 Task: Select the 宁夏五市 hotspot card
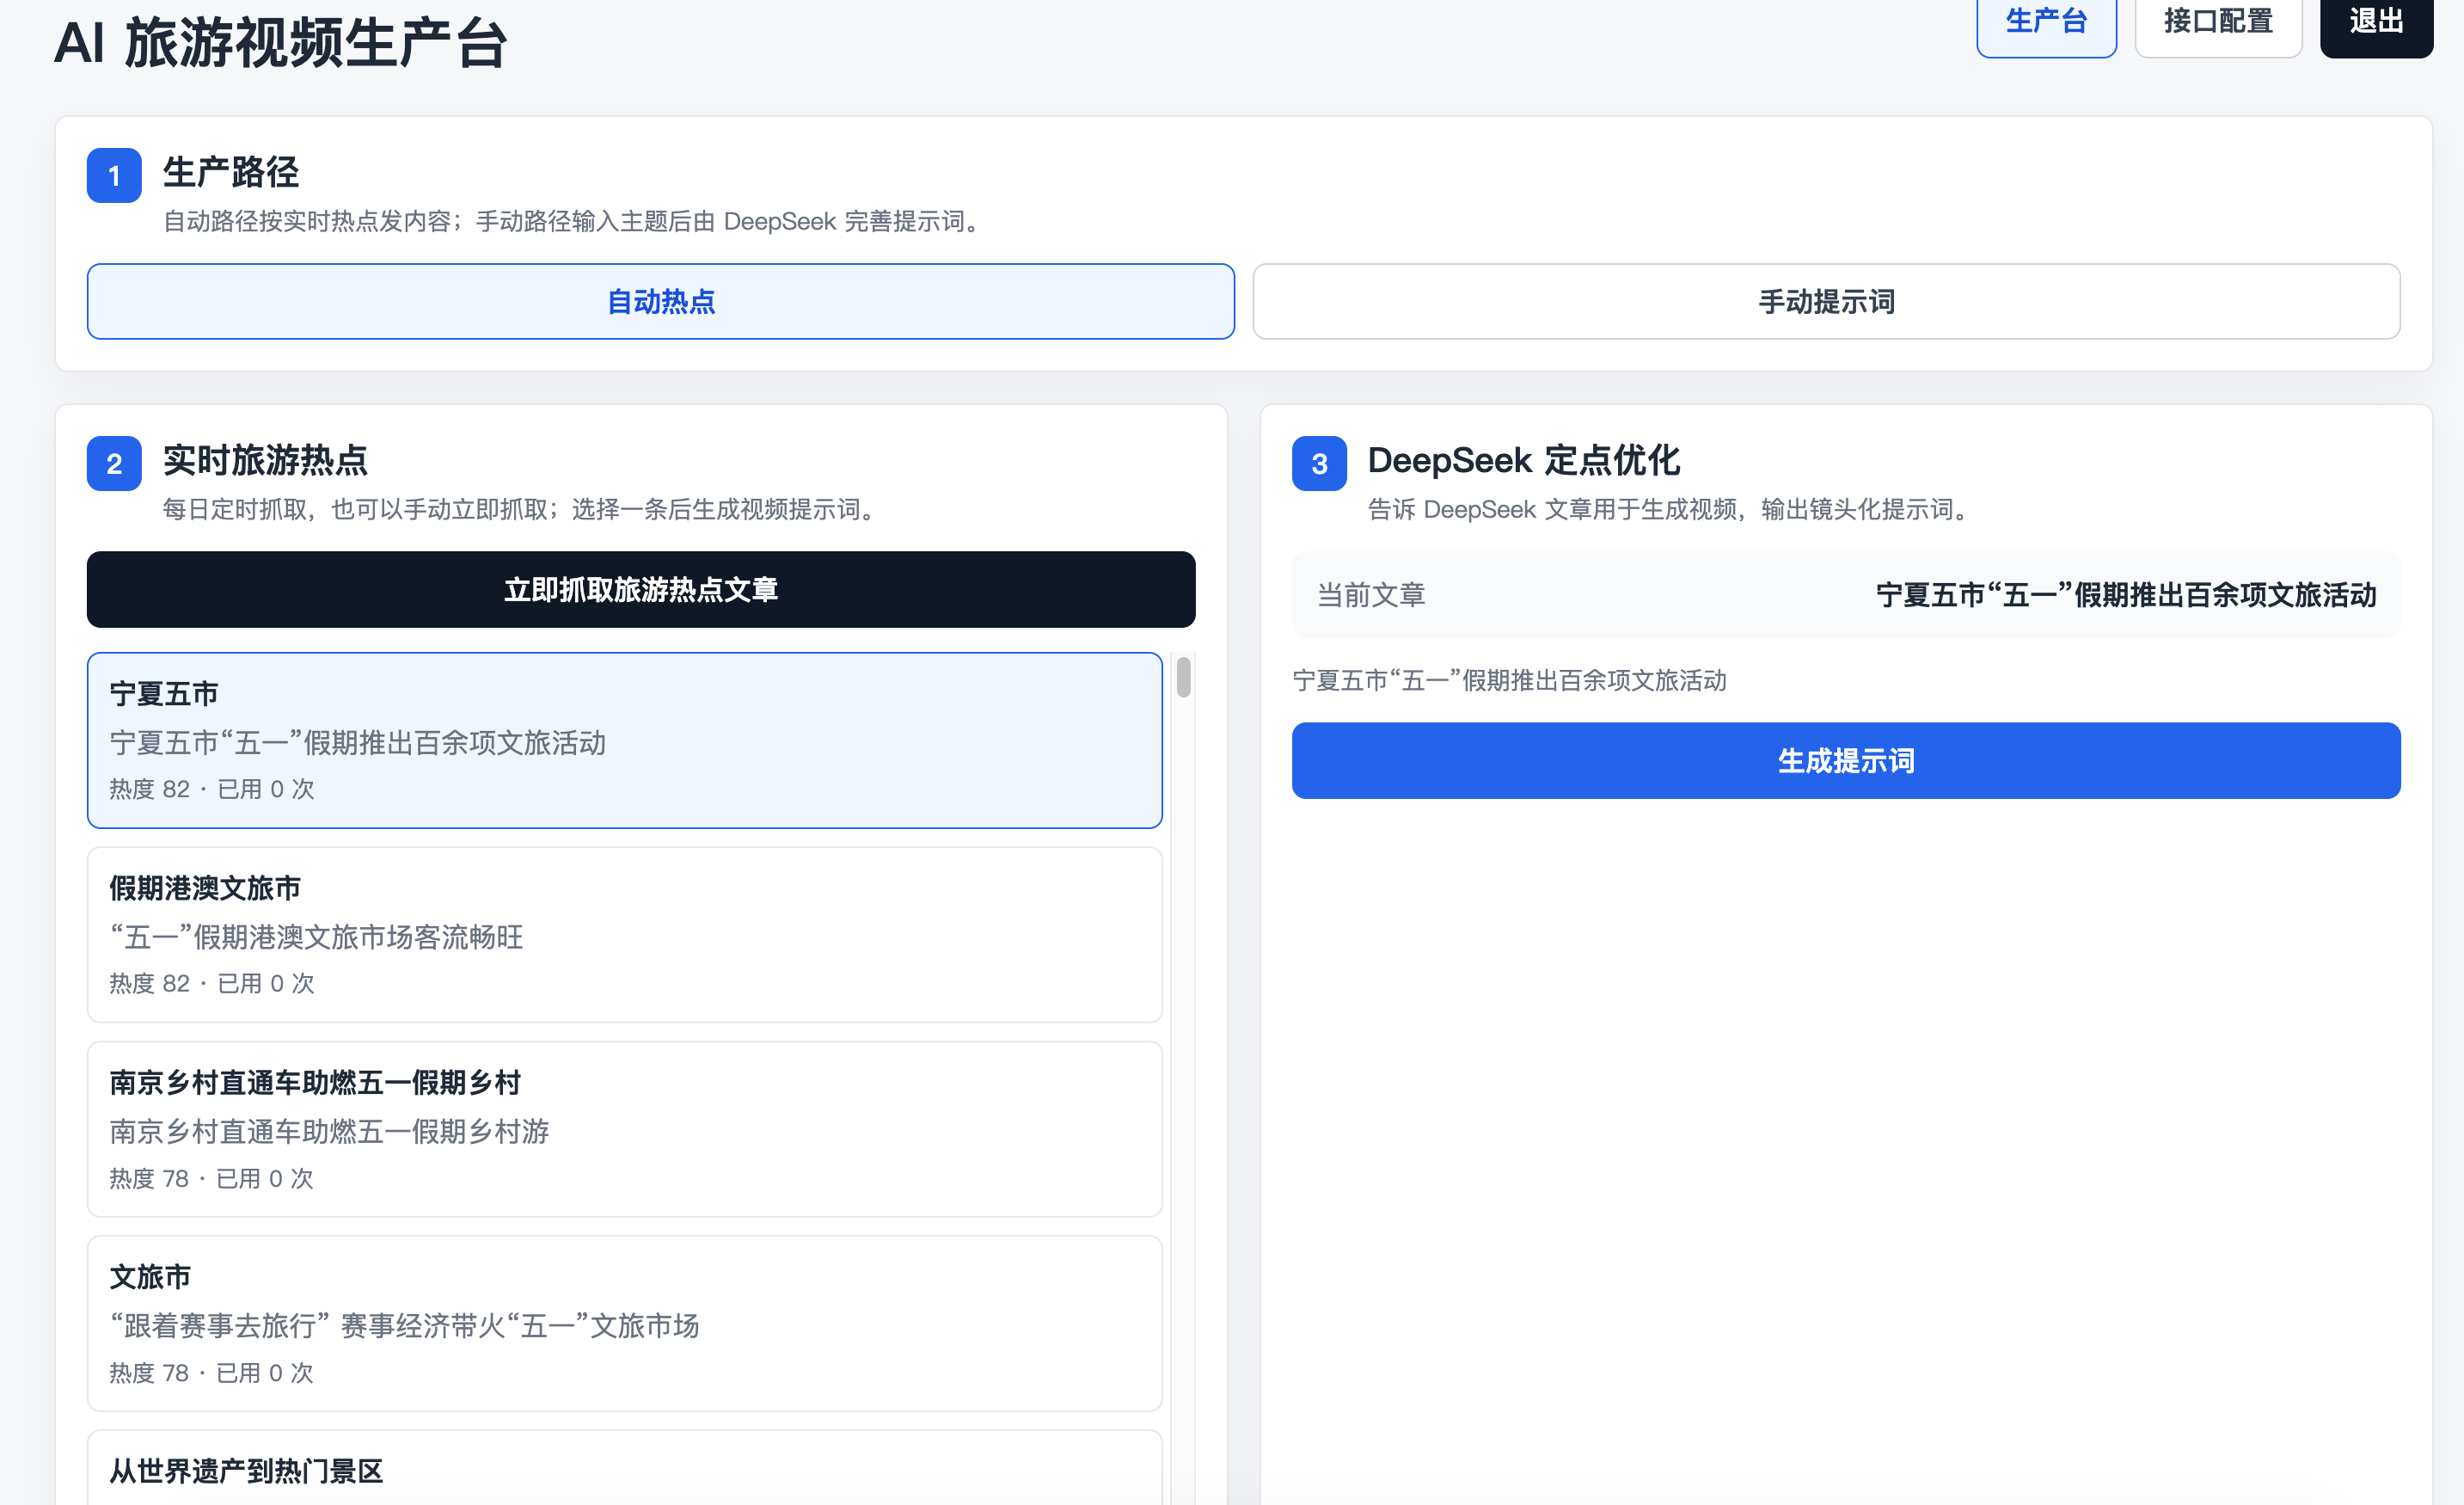pyautogui.click(x=624, y=740)
